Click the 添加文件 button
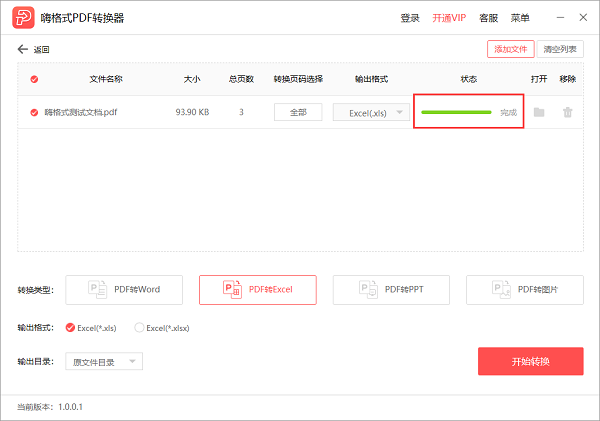600x421 pixels. [510, 49]
